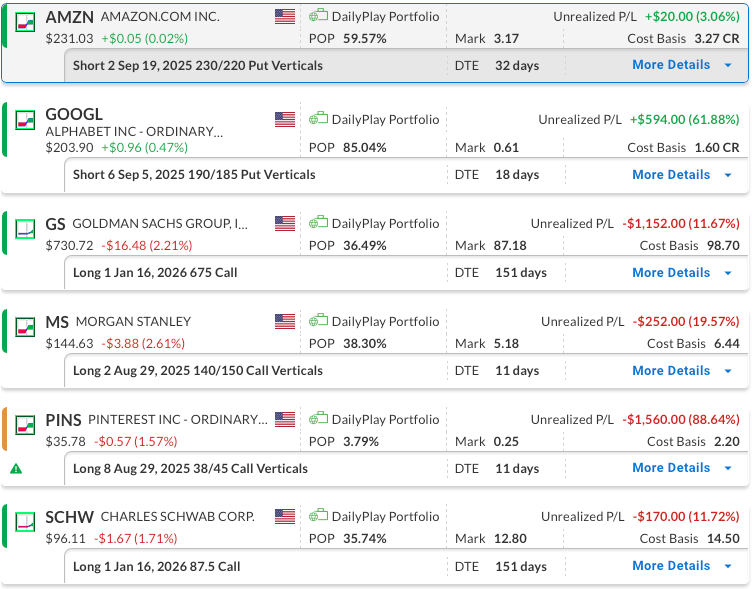Screen dimensions: 754x589
Task: Open the GOOGL chart thumbnail icon
Action: click(25, 120)
